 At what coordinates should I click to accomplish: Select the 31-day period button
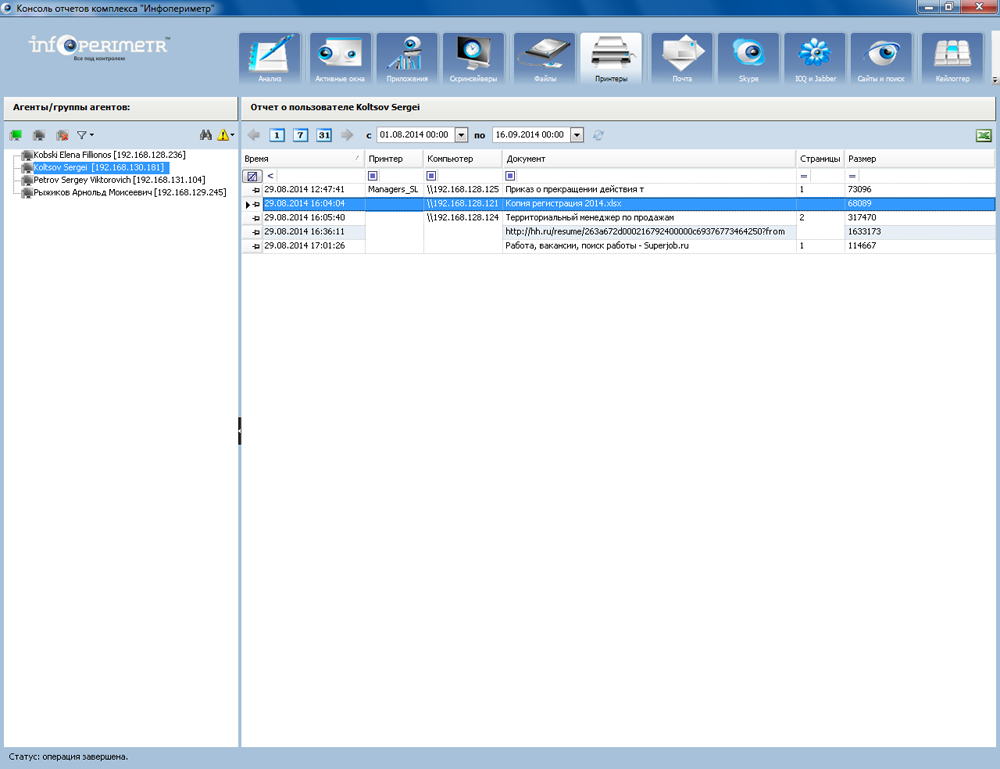(x=324, y=135)
